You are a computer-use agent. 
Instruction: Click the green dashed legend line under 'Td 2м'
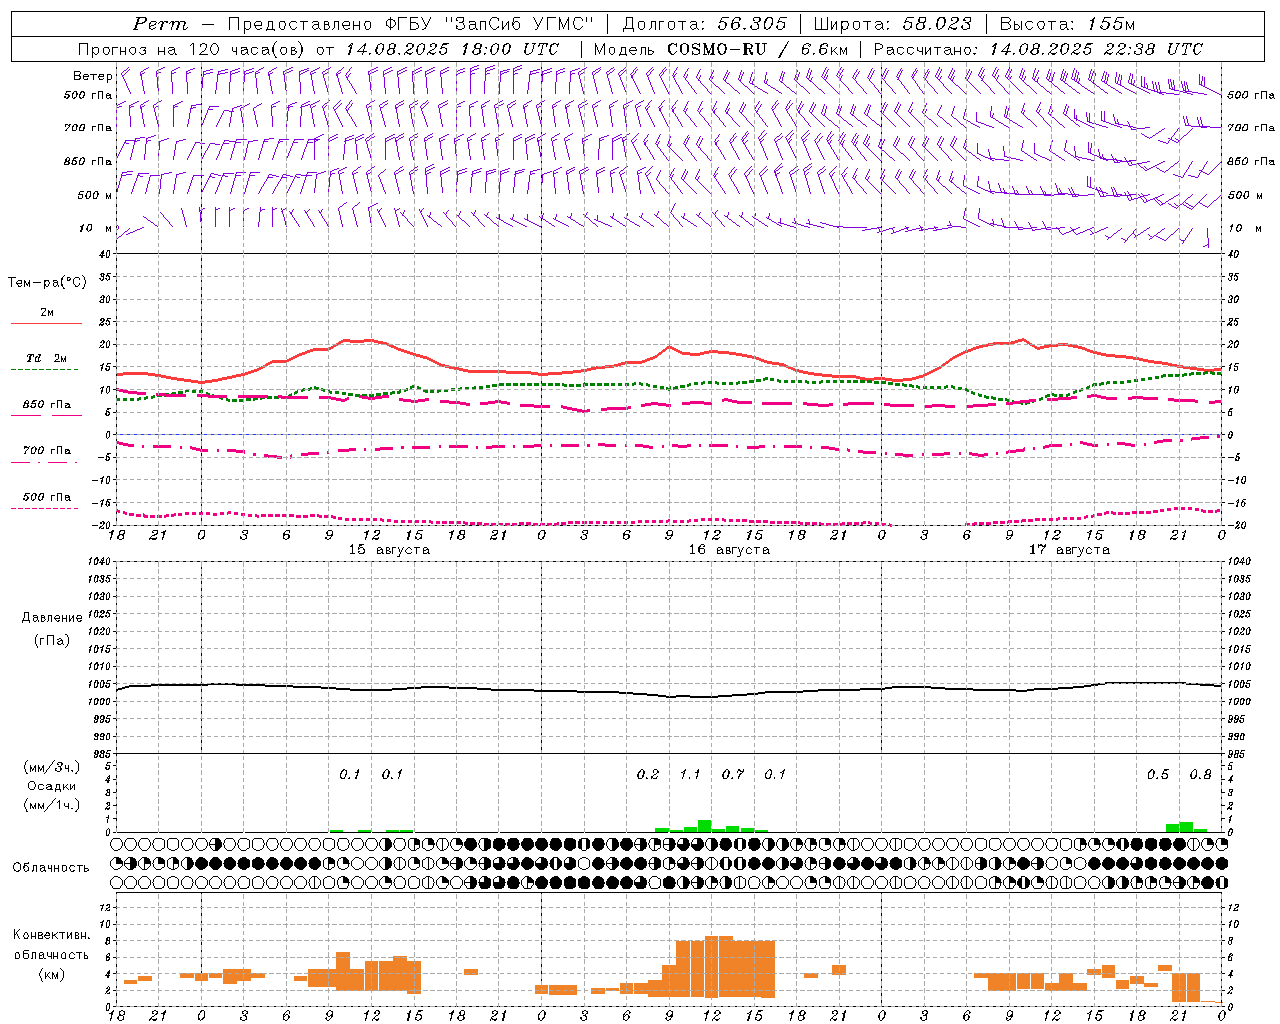pos(44,369)
